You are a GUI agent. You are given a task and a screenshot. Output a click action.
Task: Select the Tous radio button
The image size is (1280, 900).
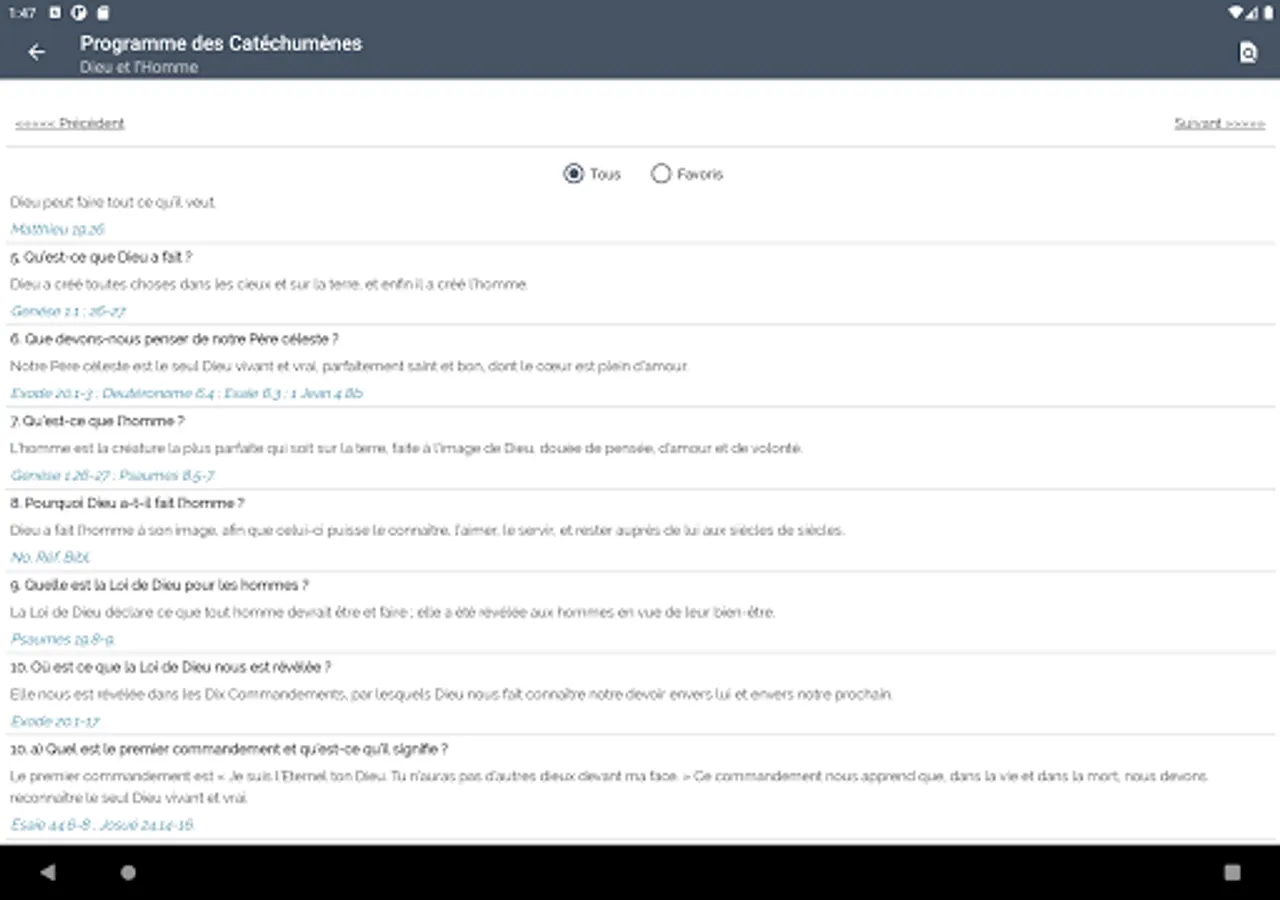(x=574, y=174)
